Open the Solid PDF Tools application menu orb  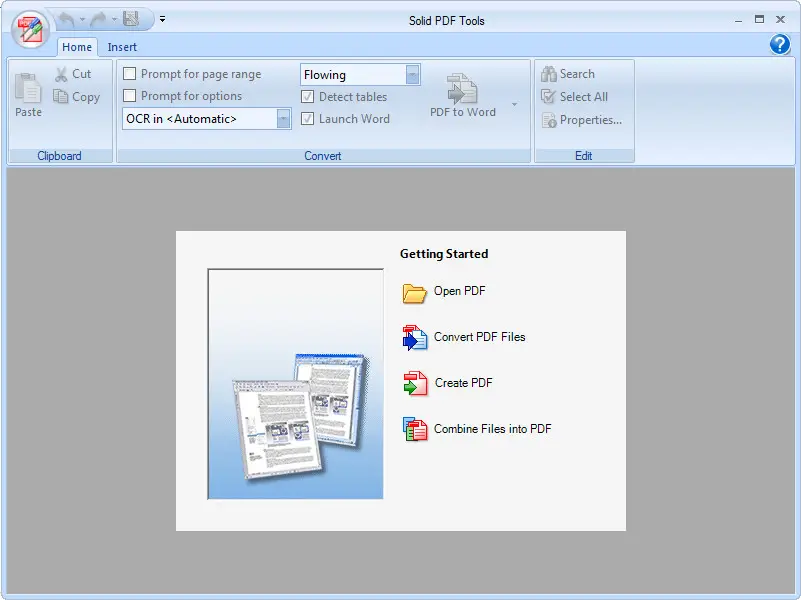(30, 30)
